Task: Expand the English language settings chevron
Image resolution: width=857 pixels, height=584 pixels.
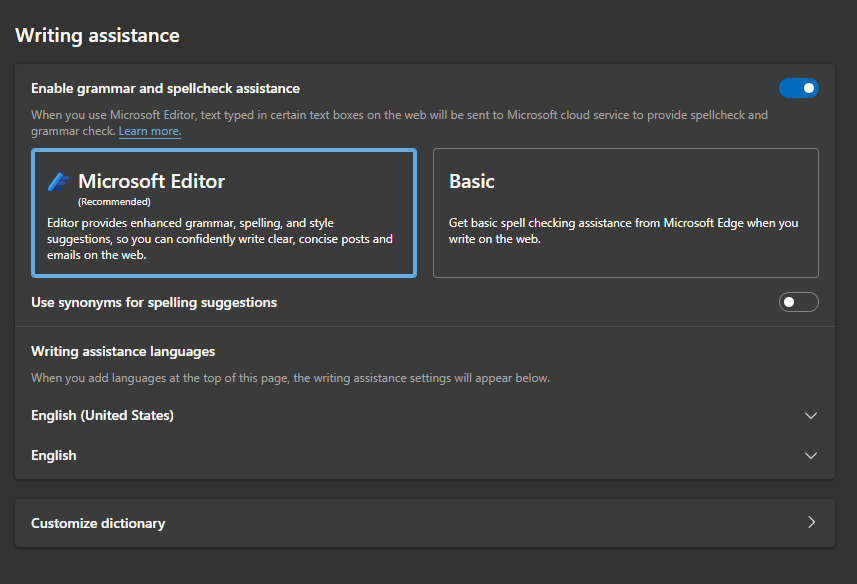Action: (811, 456)
